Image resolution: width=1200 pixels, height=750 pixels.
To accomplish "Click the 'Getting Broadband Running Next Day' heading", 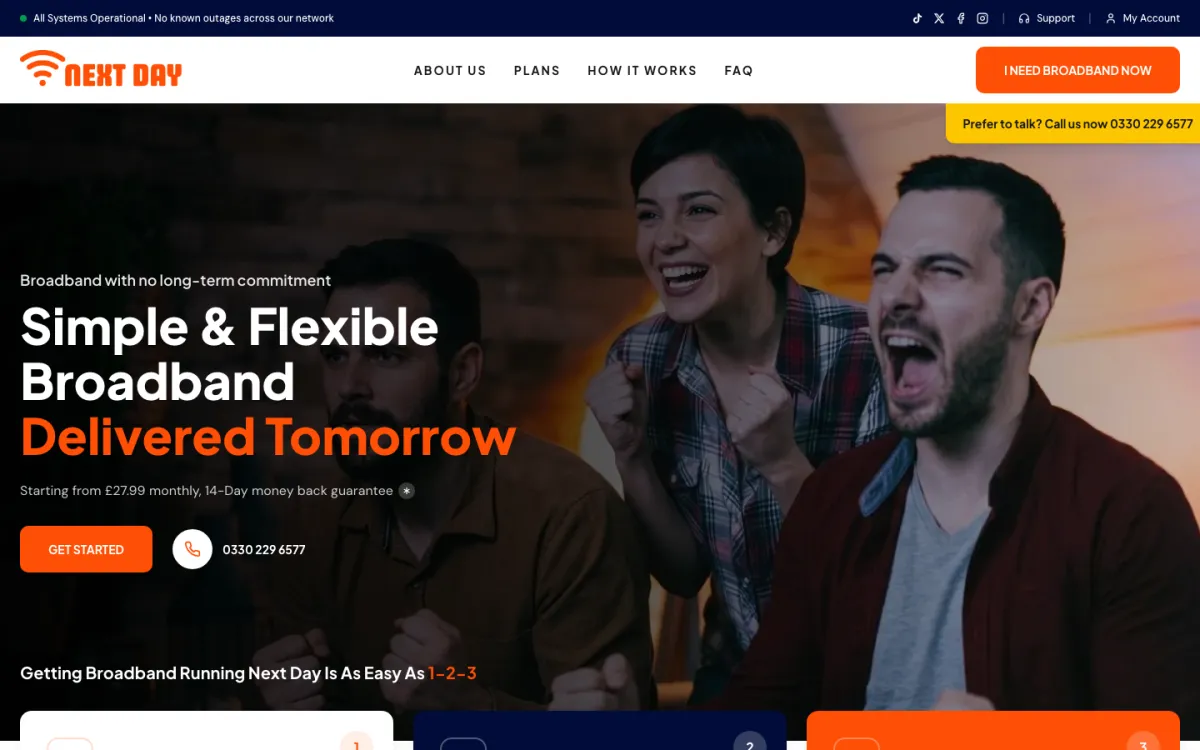I will point(248,674).
